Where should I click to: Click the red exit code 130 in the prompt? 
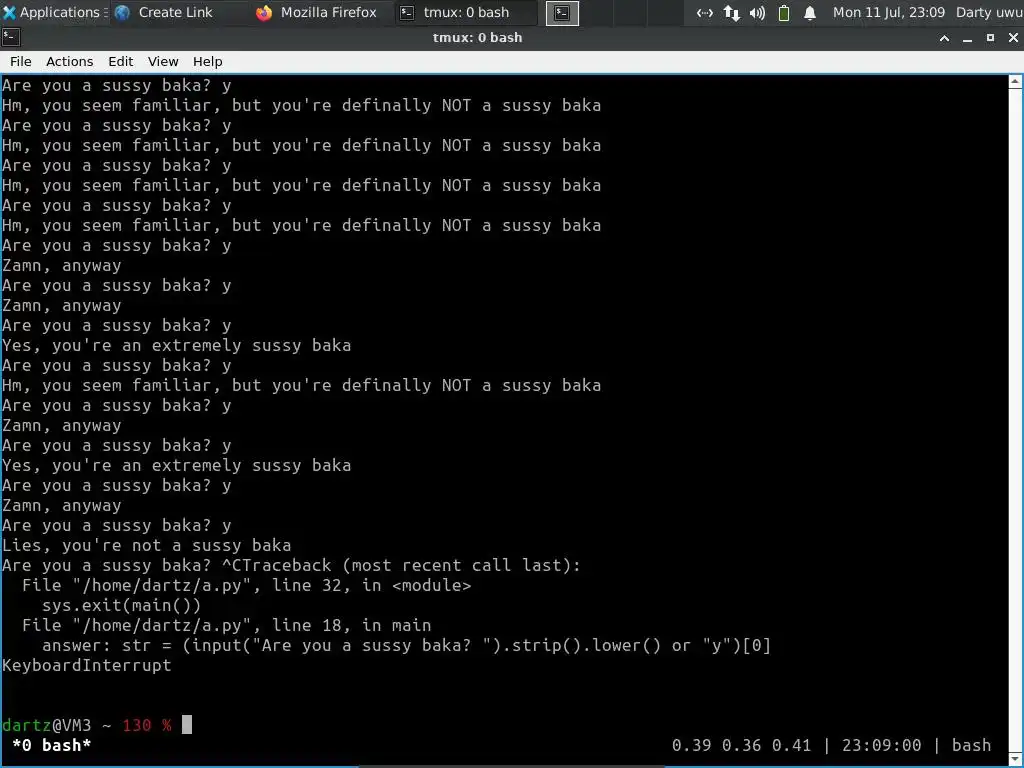click(136, 725)
